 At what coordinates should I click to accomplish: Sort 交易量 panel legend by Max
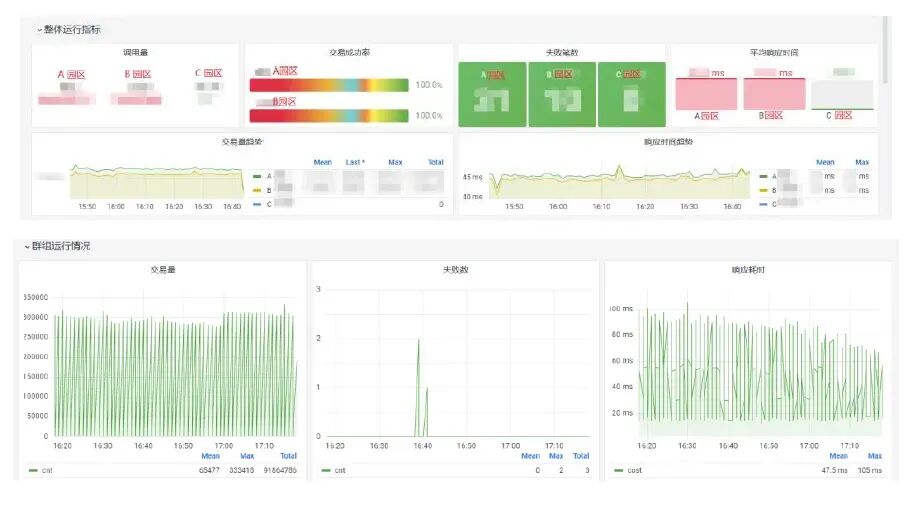point(247,456)
